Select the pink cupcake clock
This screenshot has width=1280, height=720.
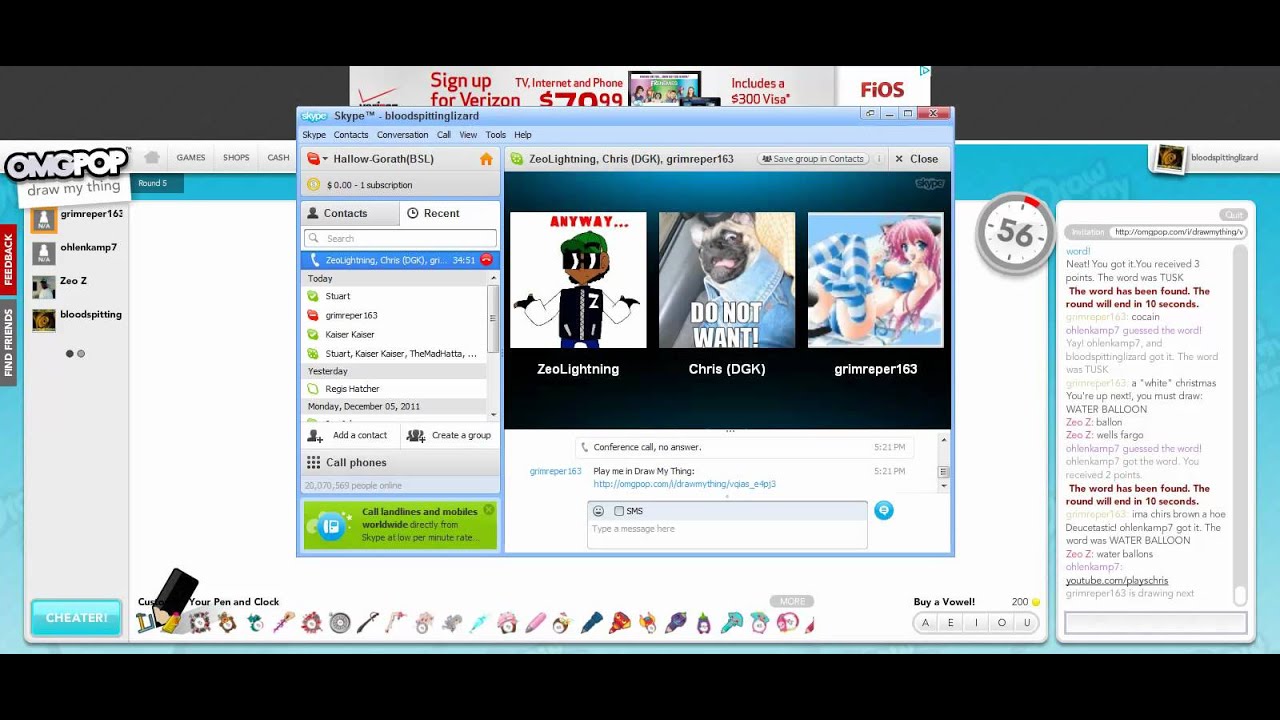pos(507,623)
